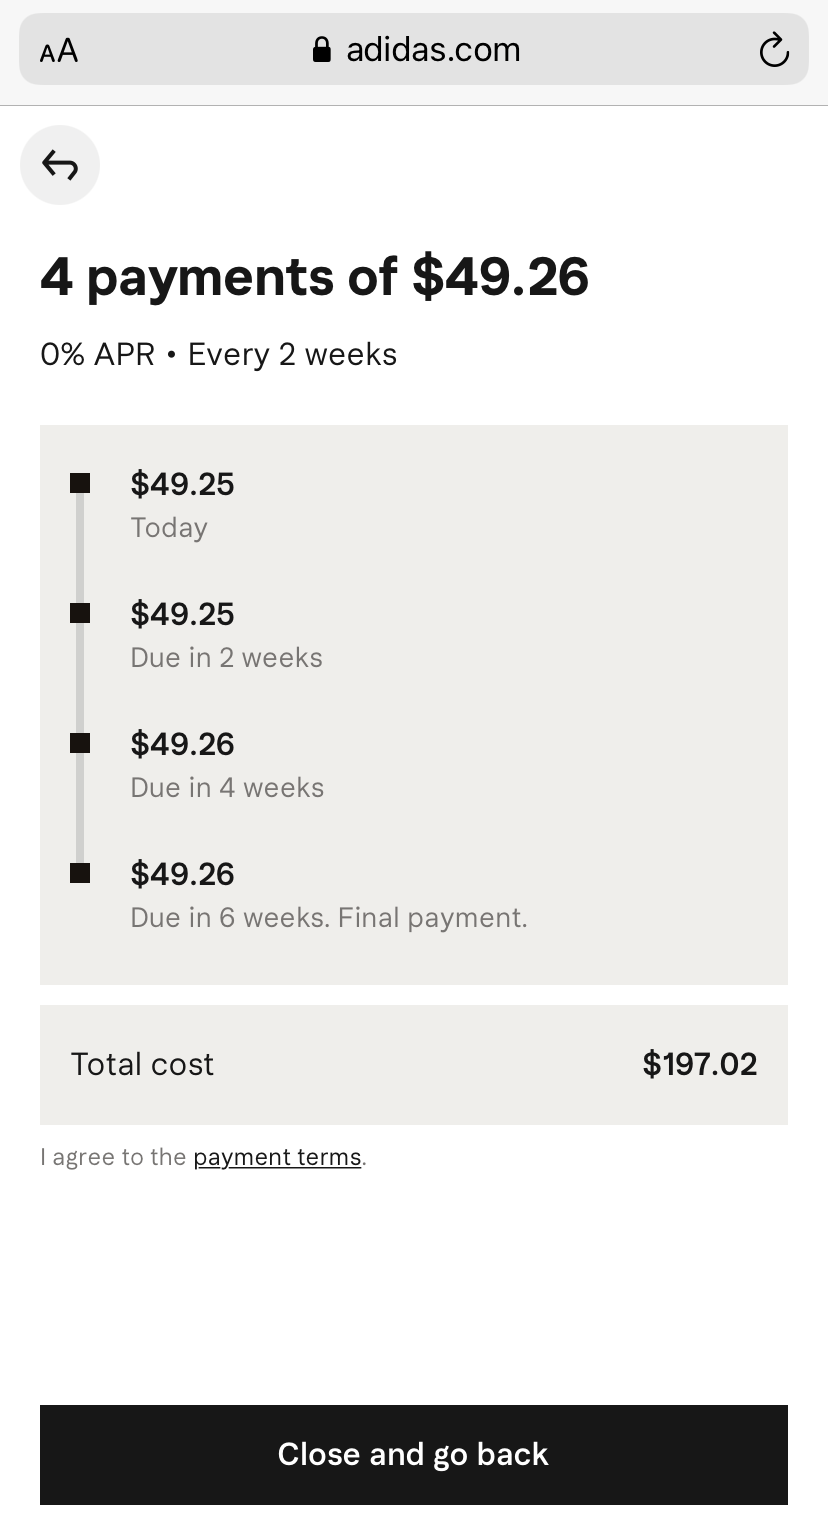Click the padlock icon in address bar
The width and height of the screenshot is (828, 1530).
322,50
